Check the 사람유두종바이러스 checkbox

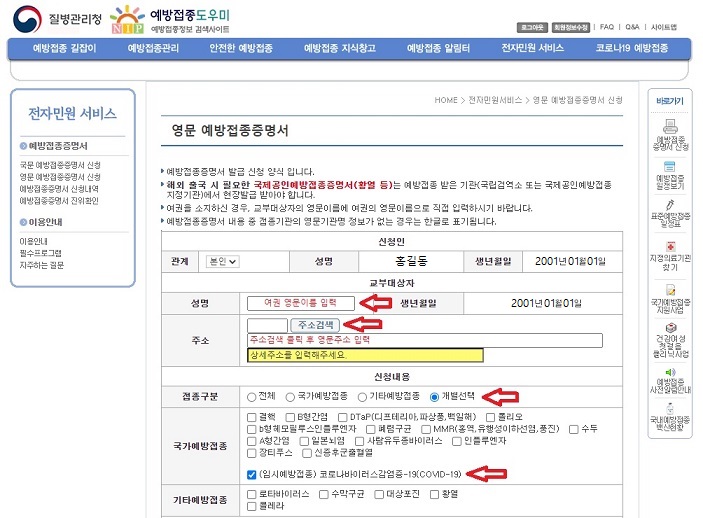[x=360, y=441]
